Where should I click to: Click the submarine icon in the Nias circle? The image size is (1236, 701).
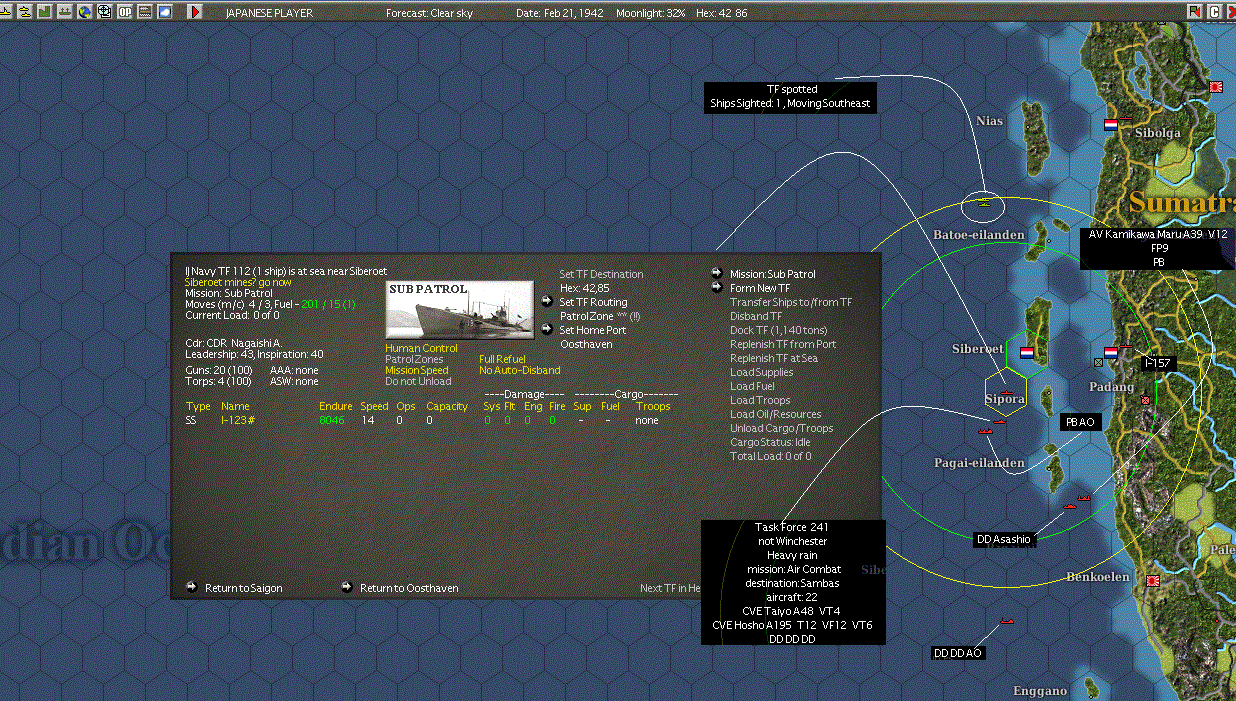click(985, 203)
